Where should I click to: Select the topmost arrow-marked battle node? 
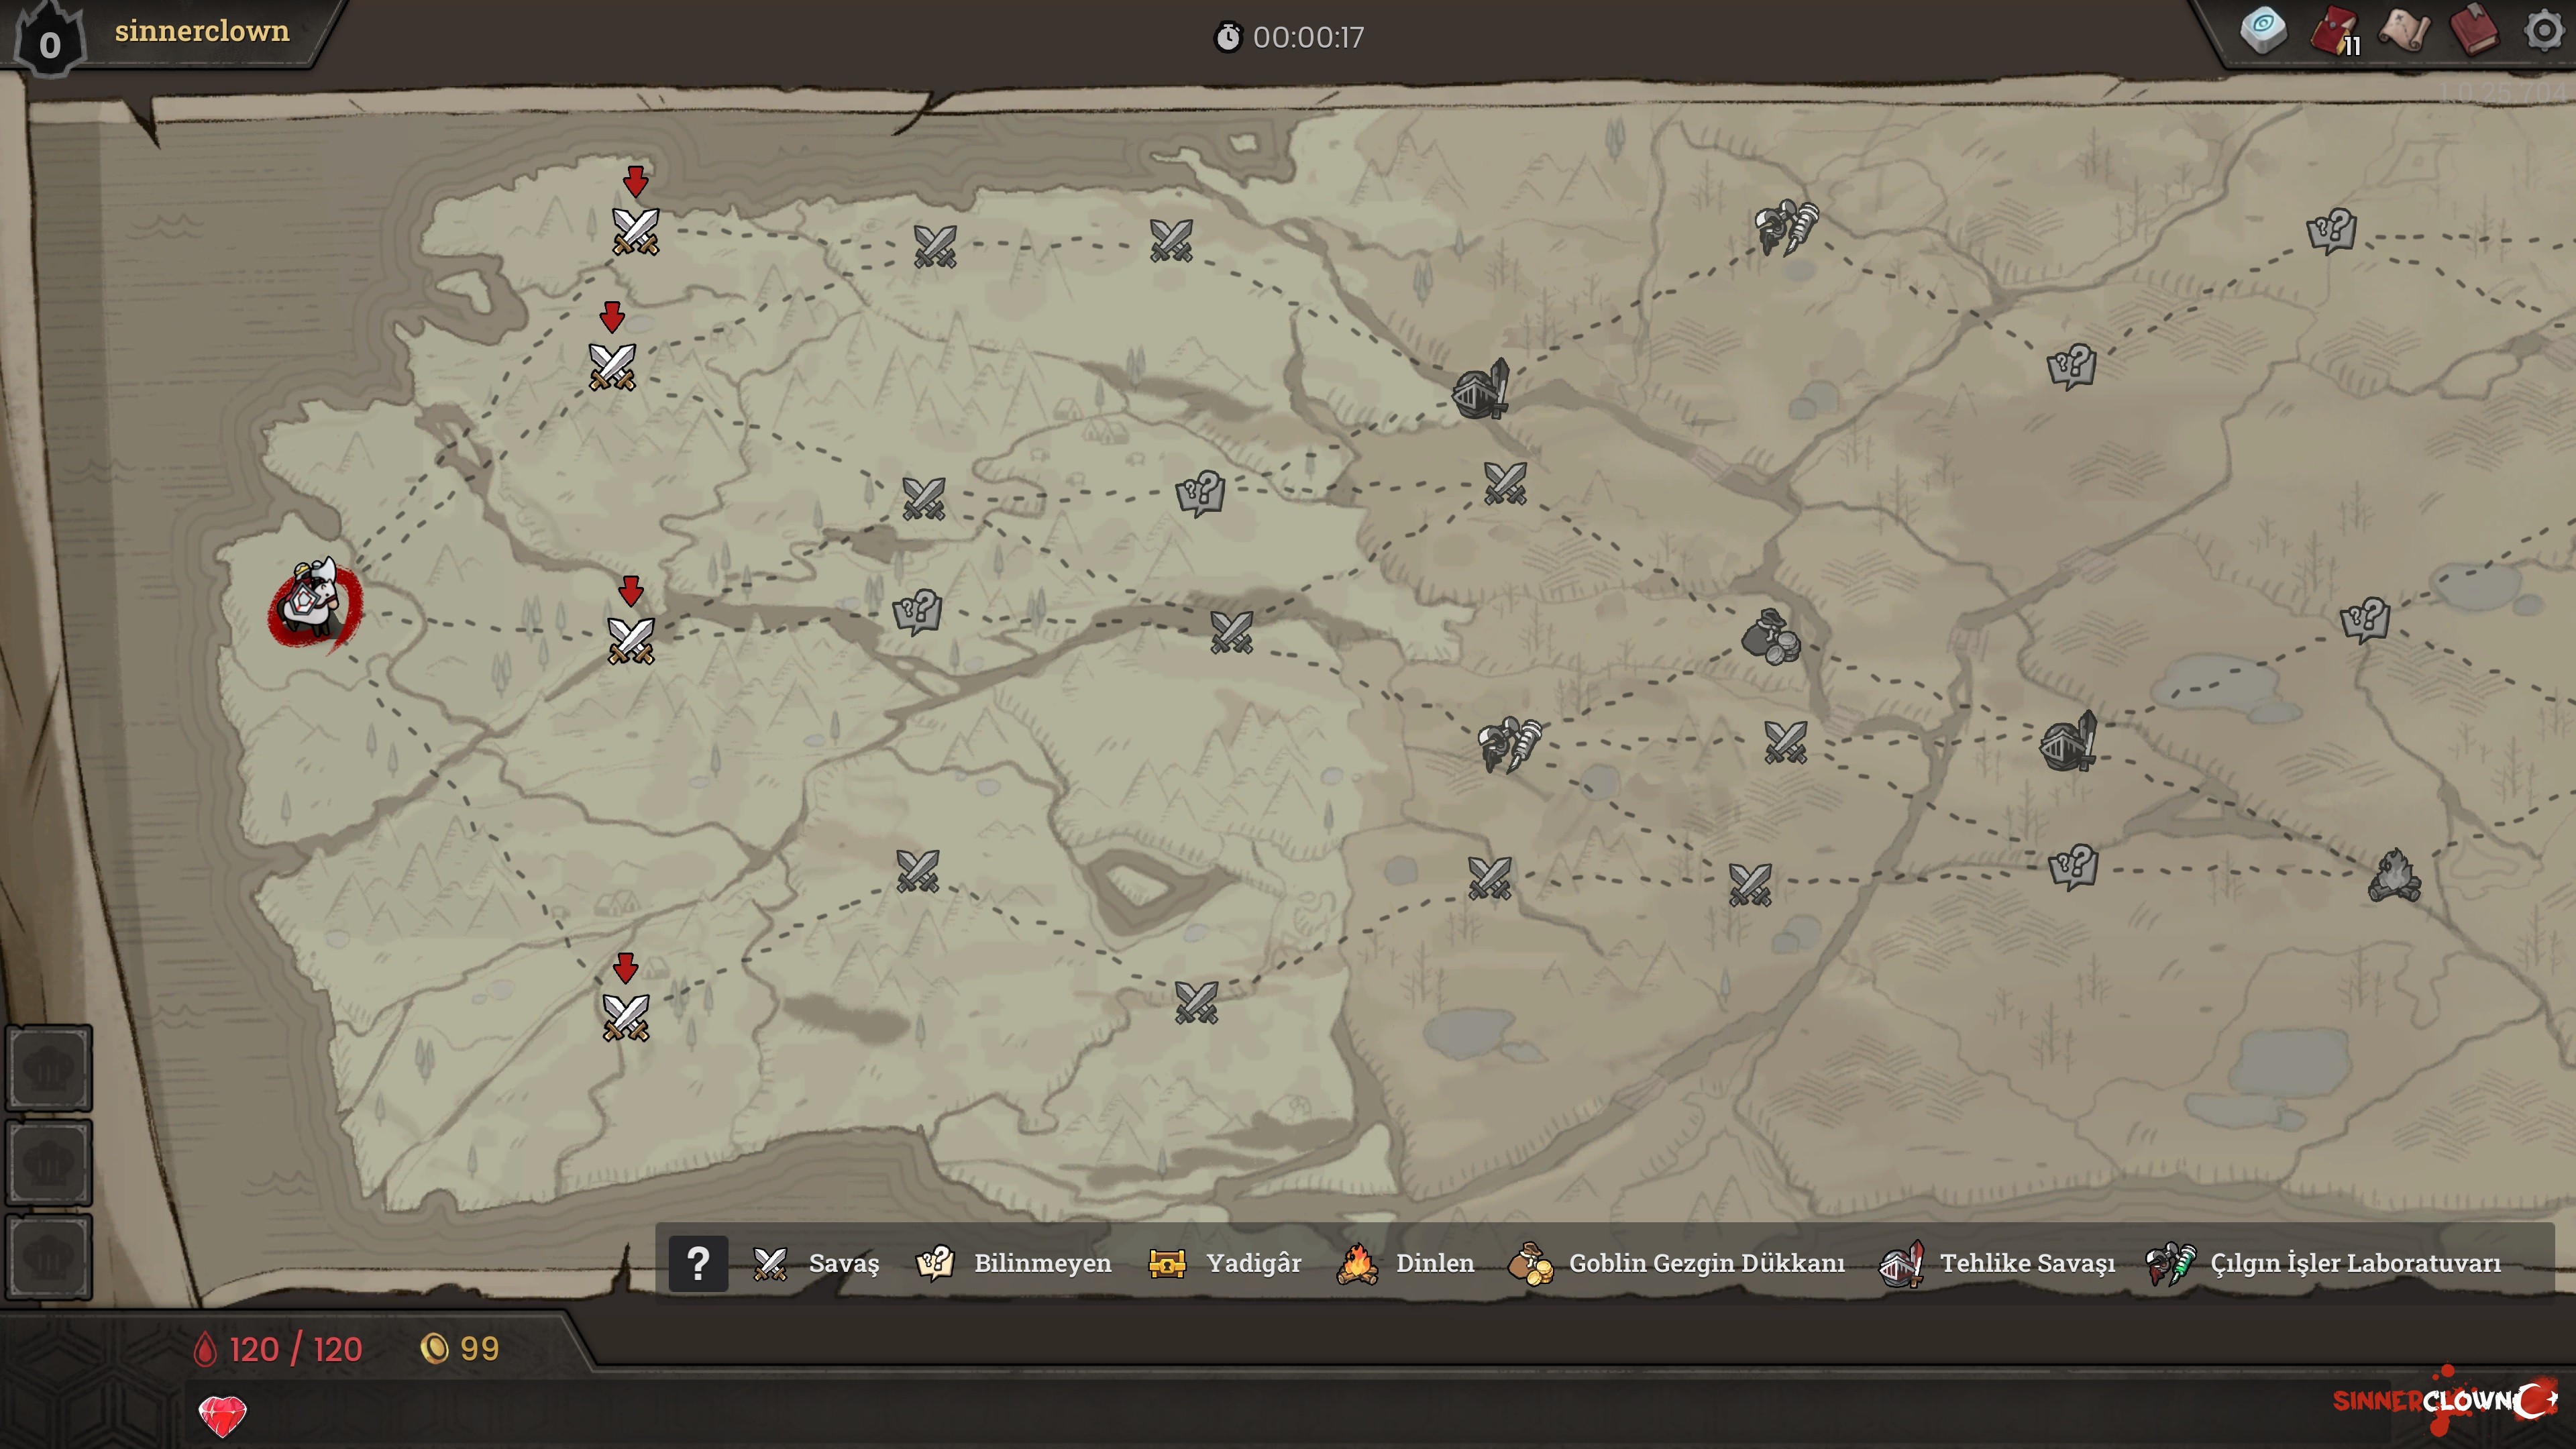point(636,231)
